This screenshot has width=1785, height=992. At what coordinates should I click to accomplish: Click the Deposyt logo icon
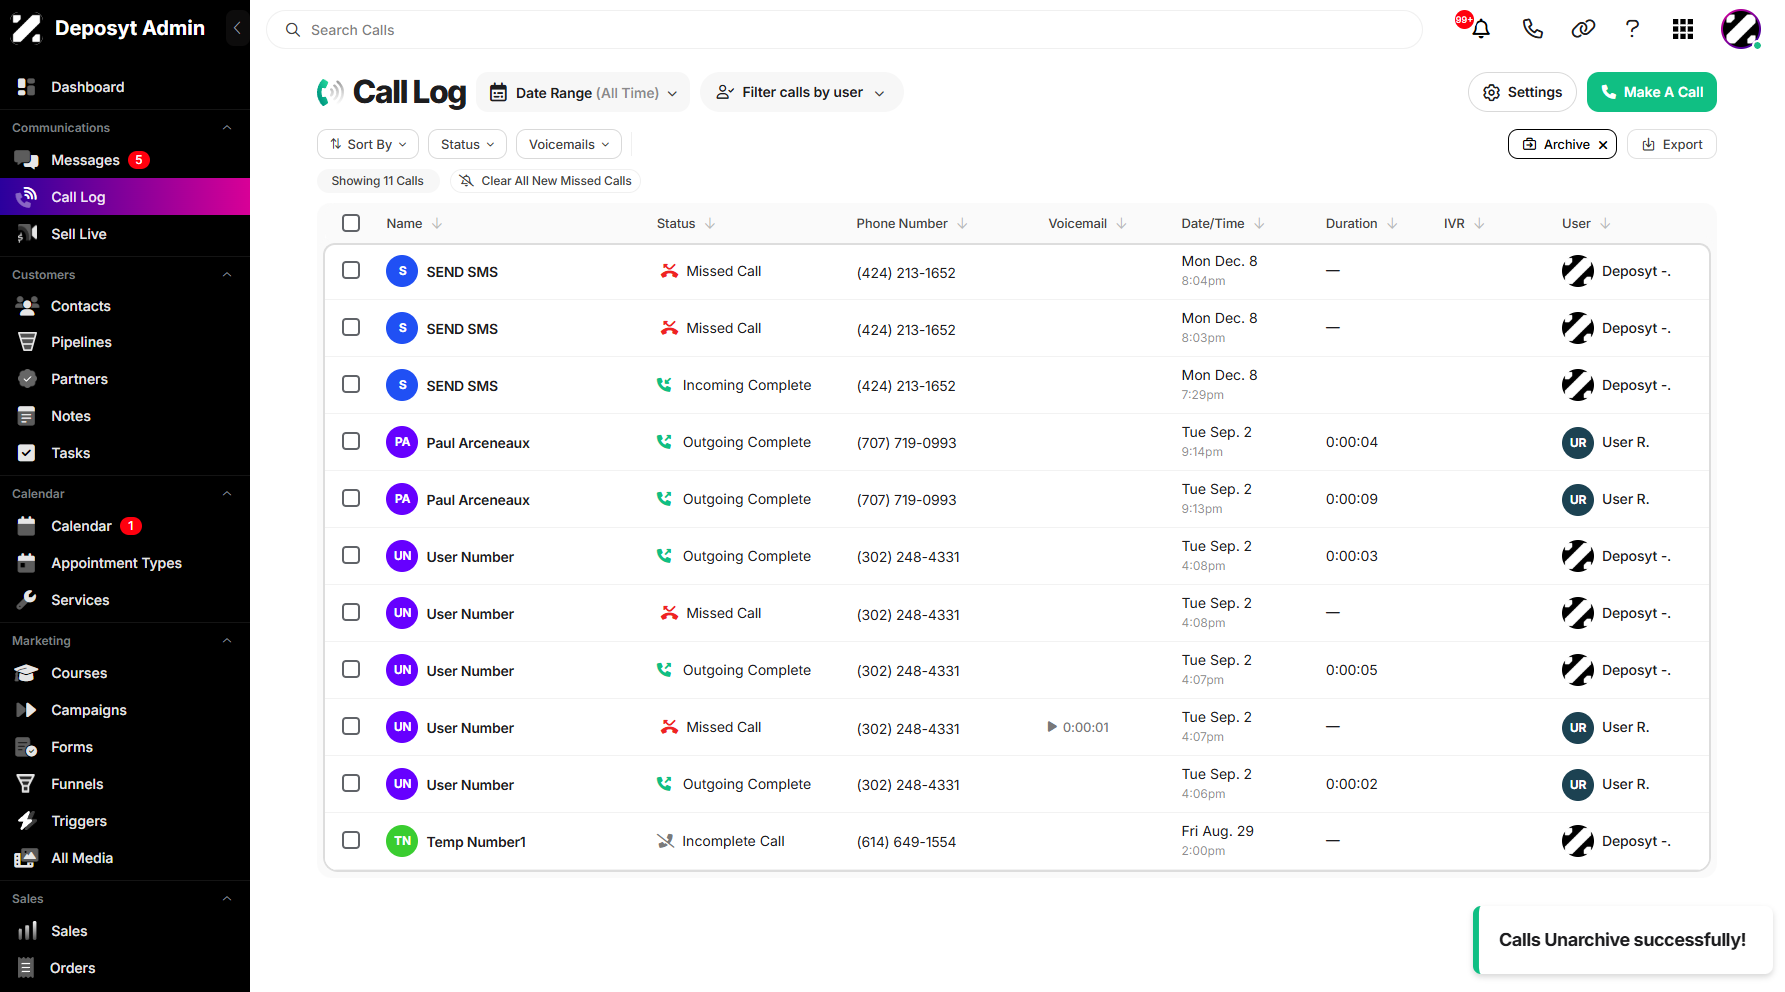(x=26, y=28)
